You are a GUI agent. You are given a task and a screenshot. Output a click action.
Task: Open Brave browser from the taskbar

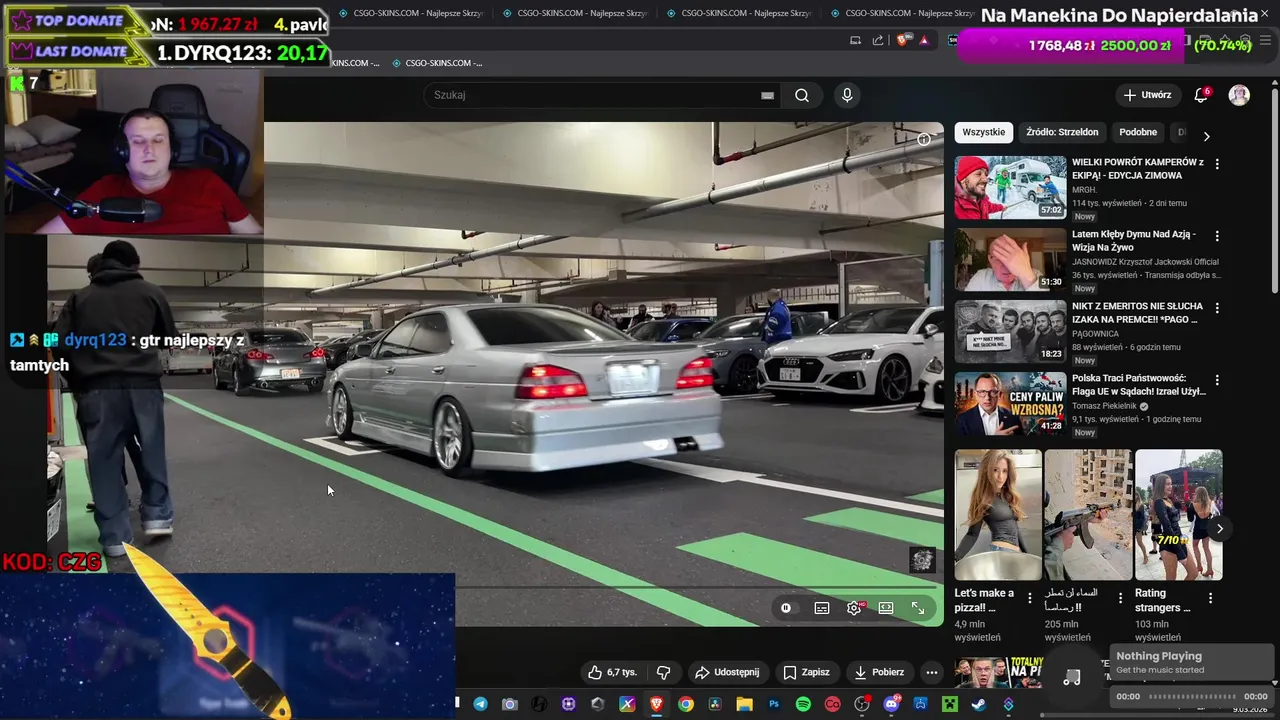pyautogui.click(x=656, y=704)
